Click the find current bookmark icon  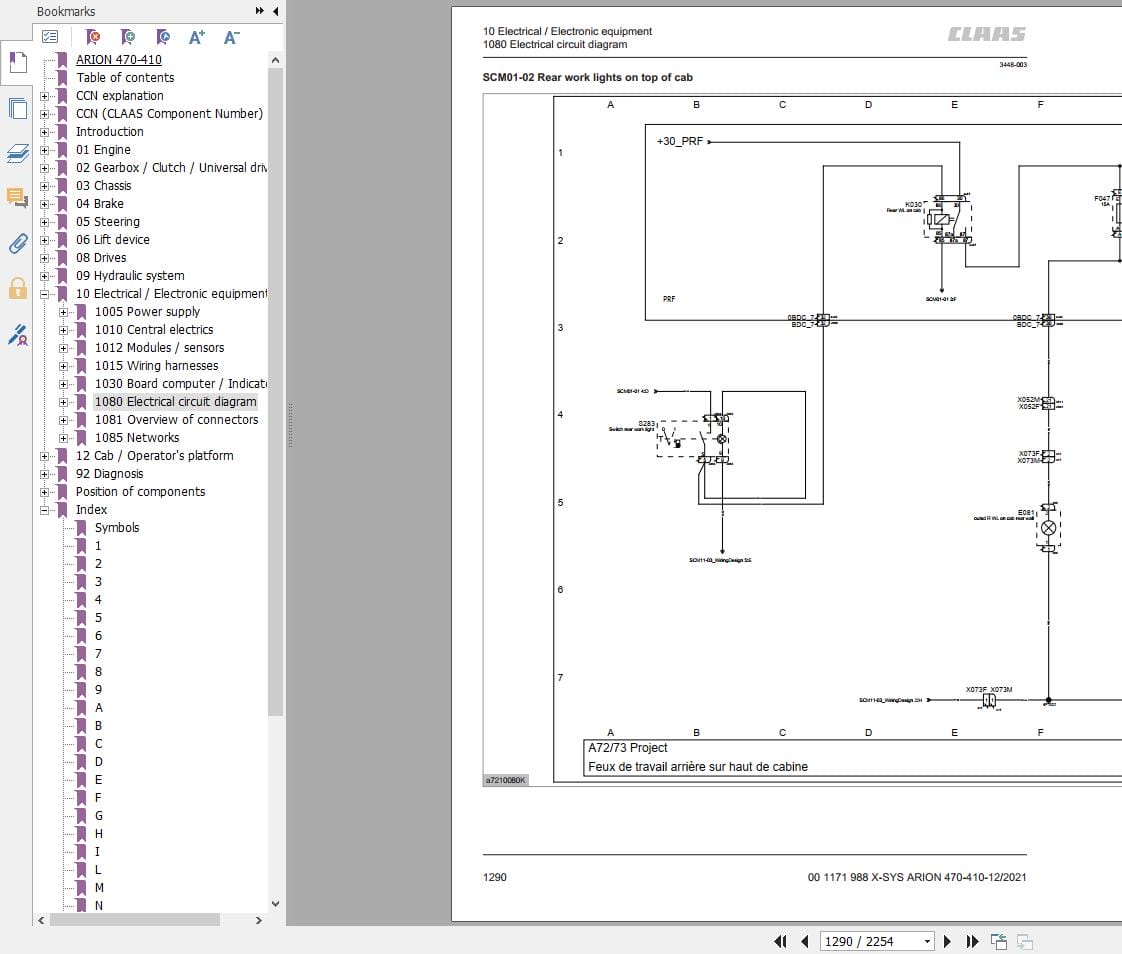tap(162, 36)
